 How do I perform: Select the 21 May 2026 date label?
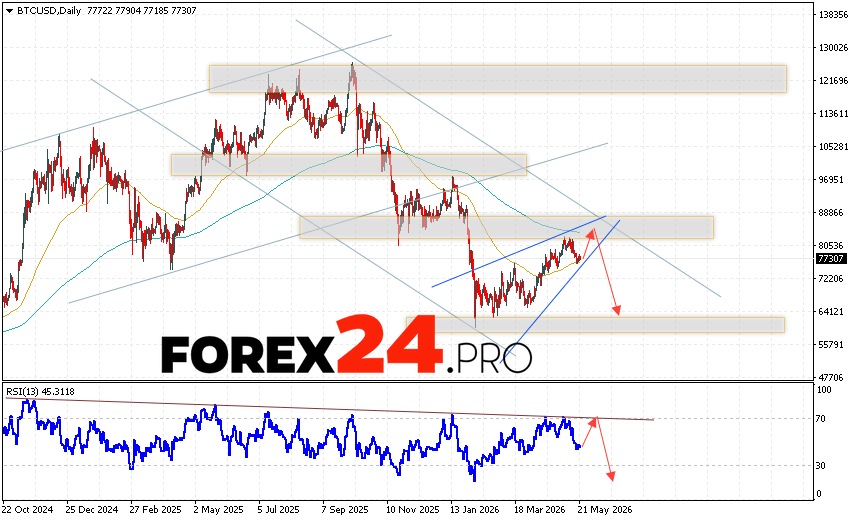(x=605, y=510)
